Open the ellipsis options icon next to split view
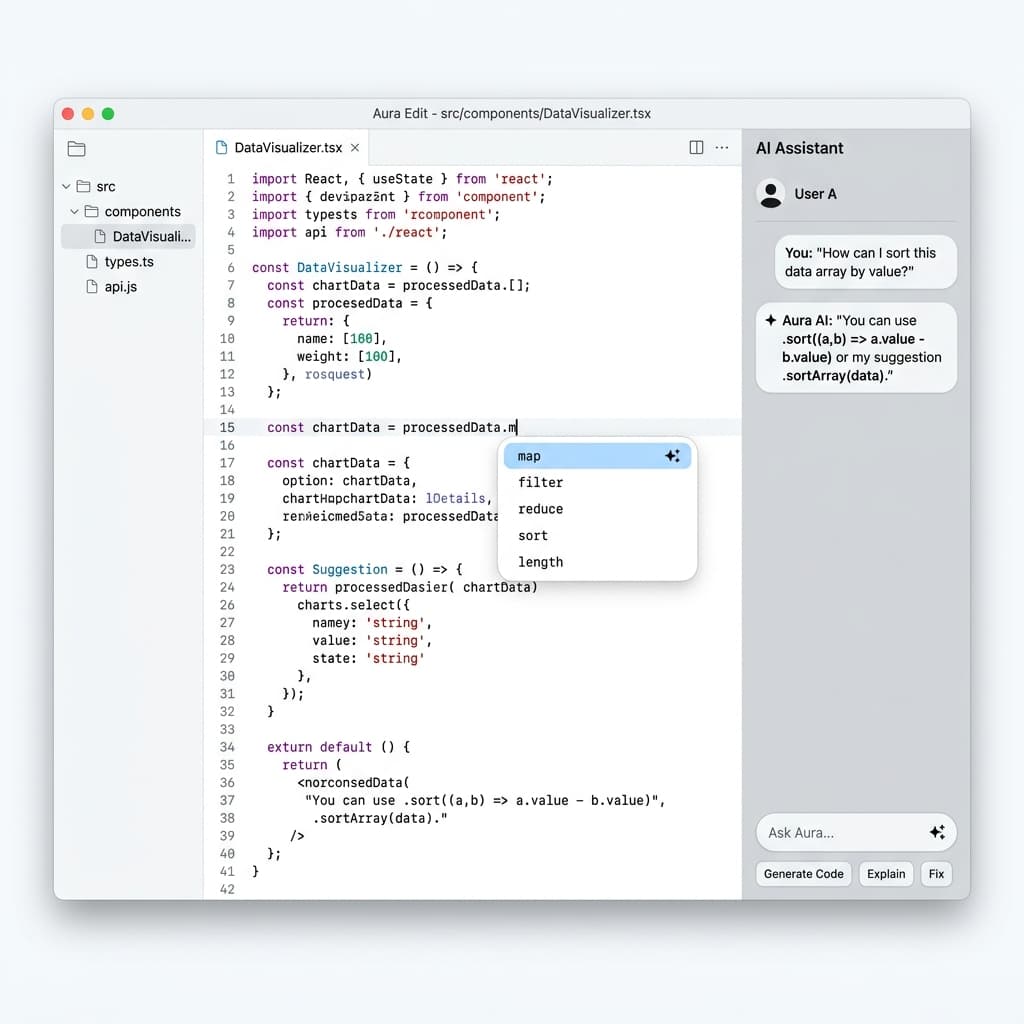Screen dimensions: 1024x1024 pos(722,147)
